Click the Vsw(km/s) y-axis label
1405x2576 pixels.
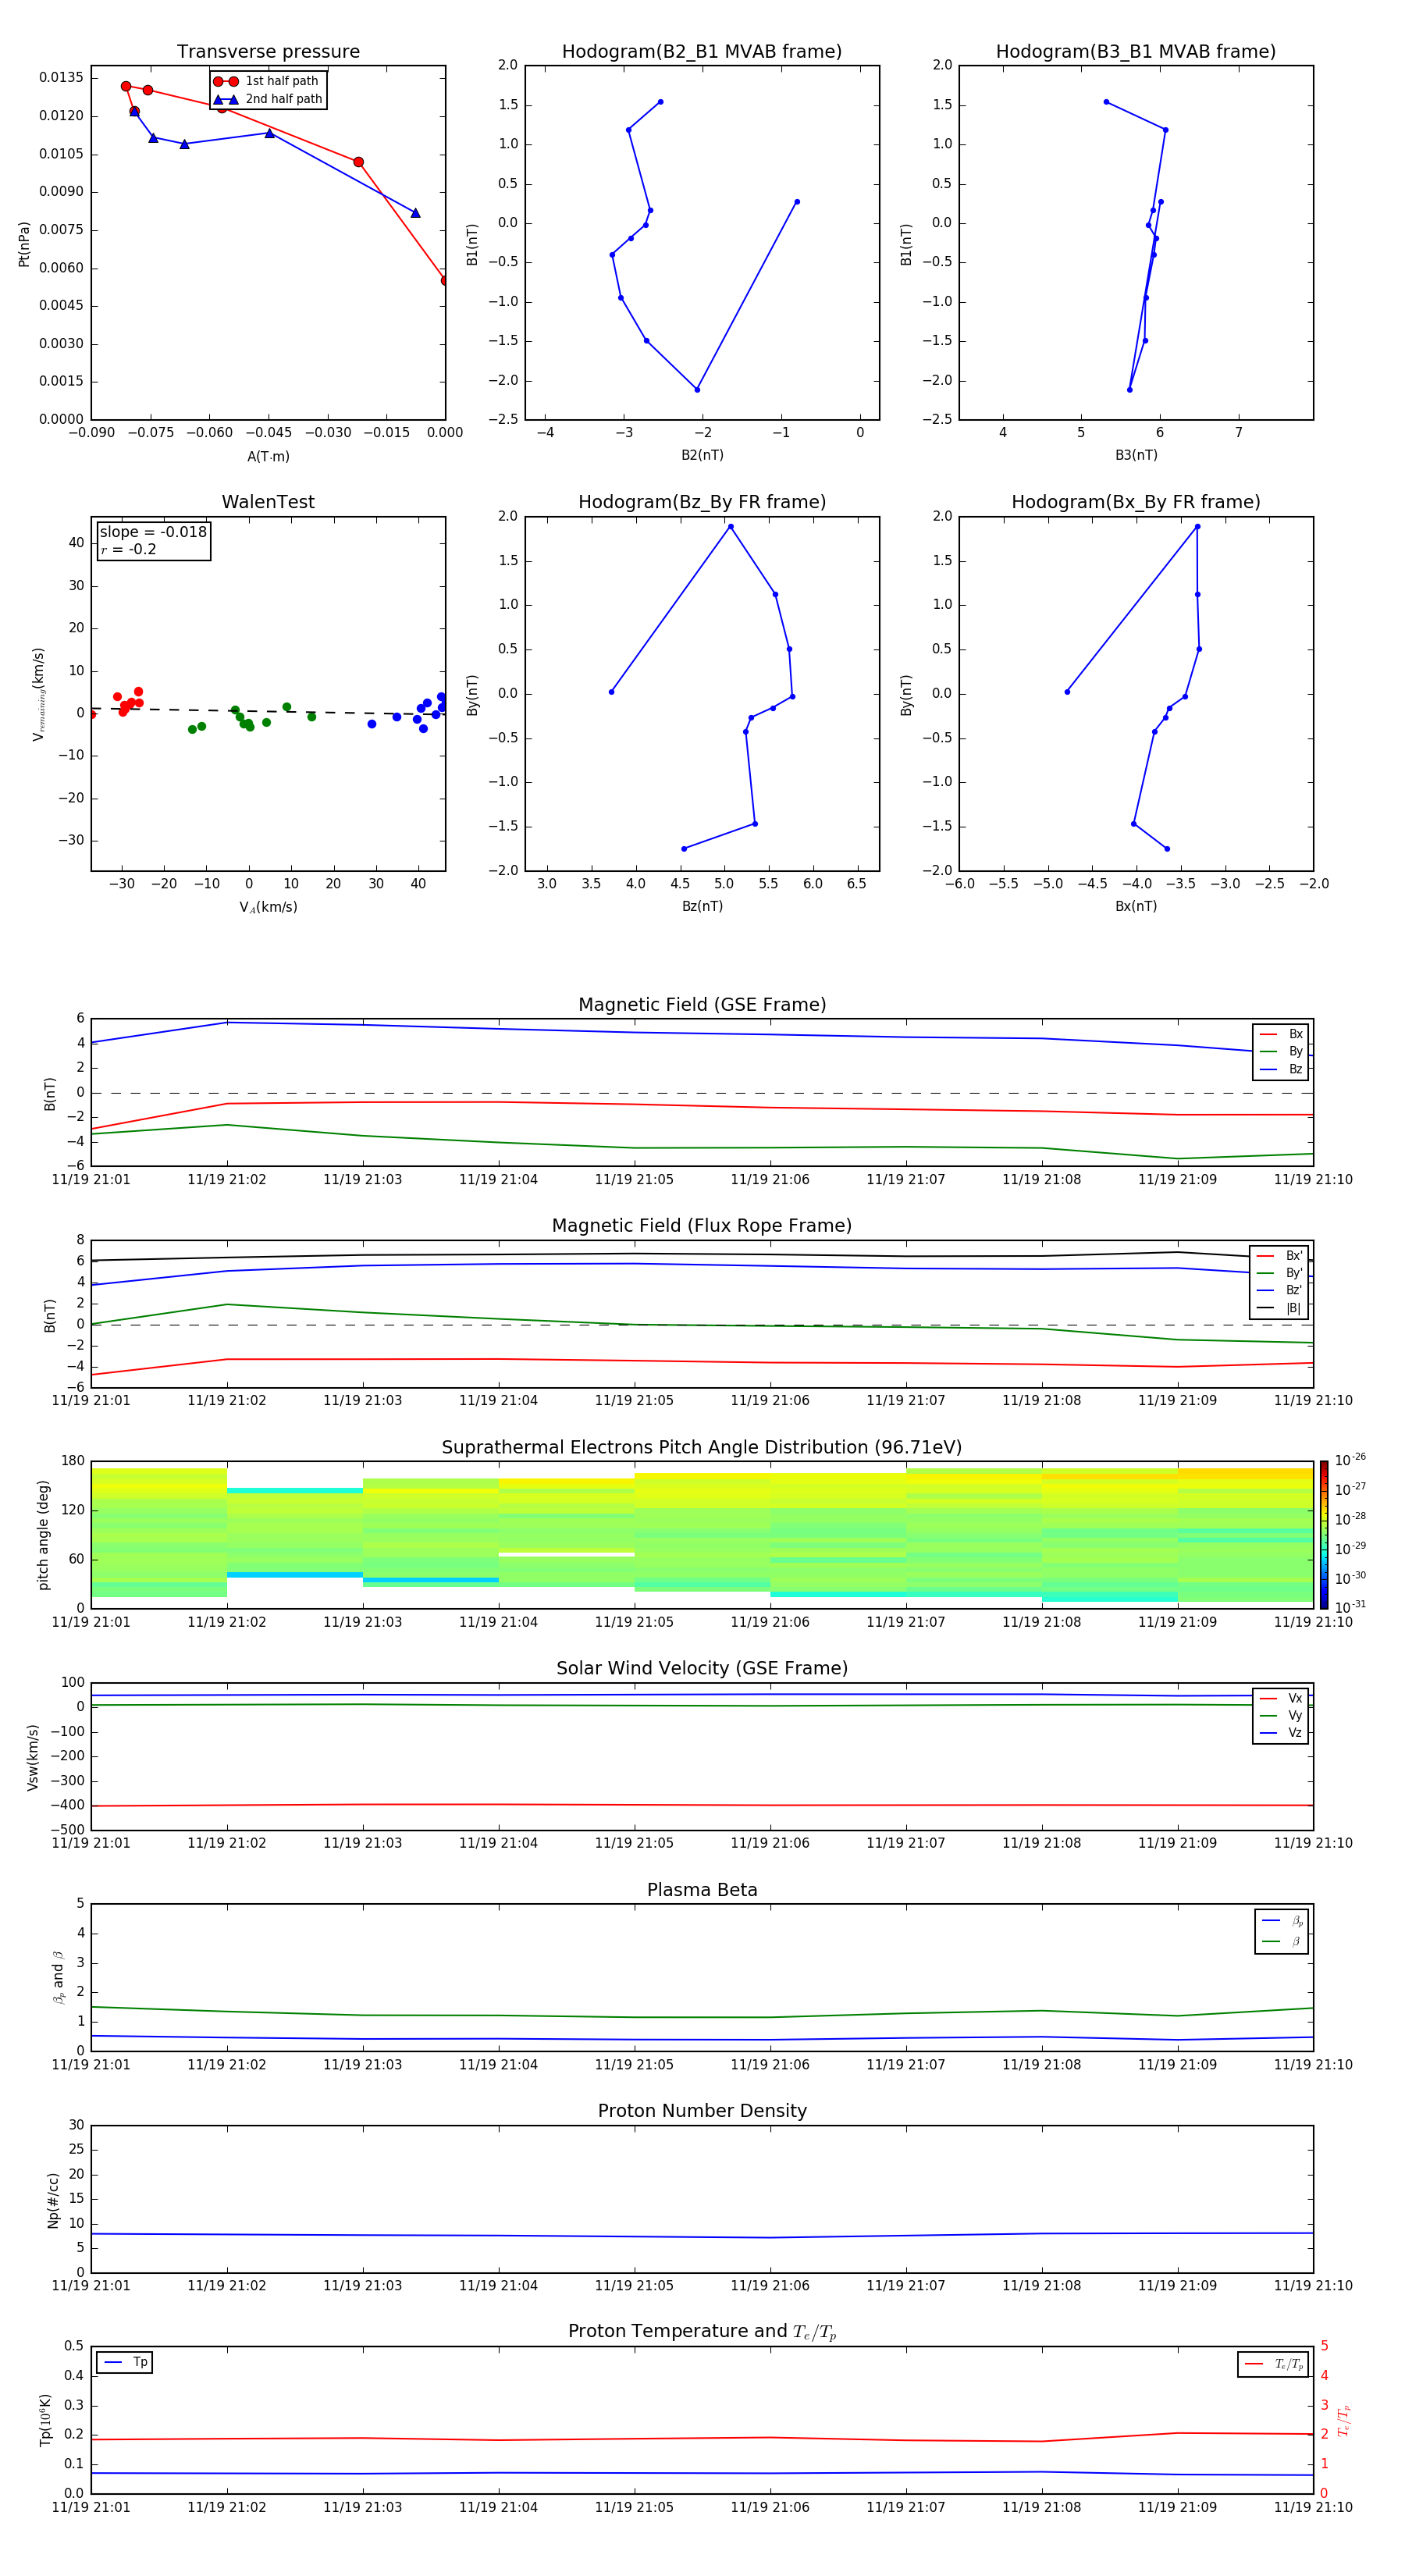click(x=32, y=1757)
